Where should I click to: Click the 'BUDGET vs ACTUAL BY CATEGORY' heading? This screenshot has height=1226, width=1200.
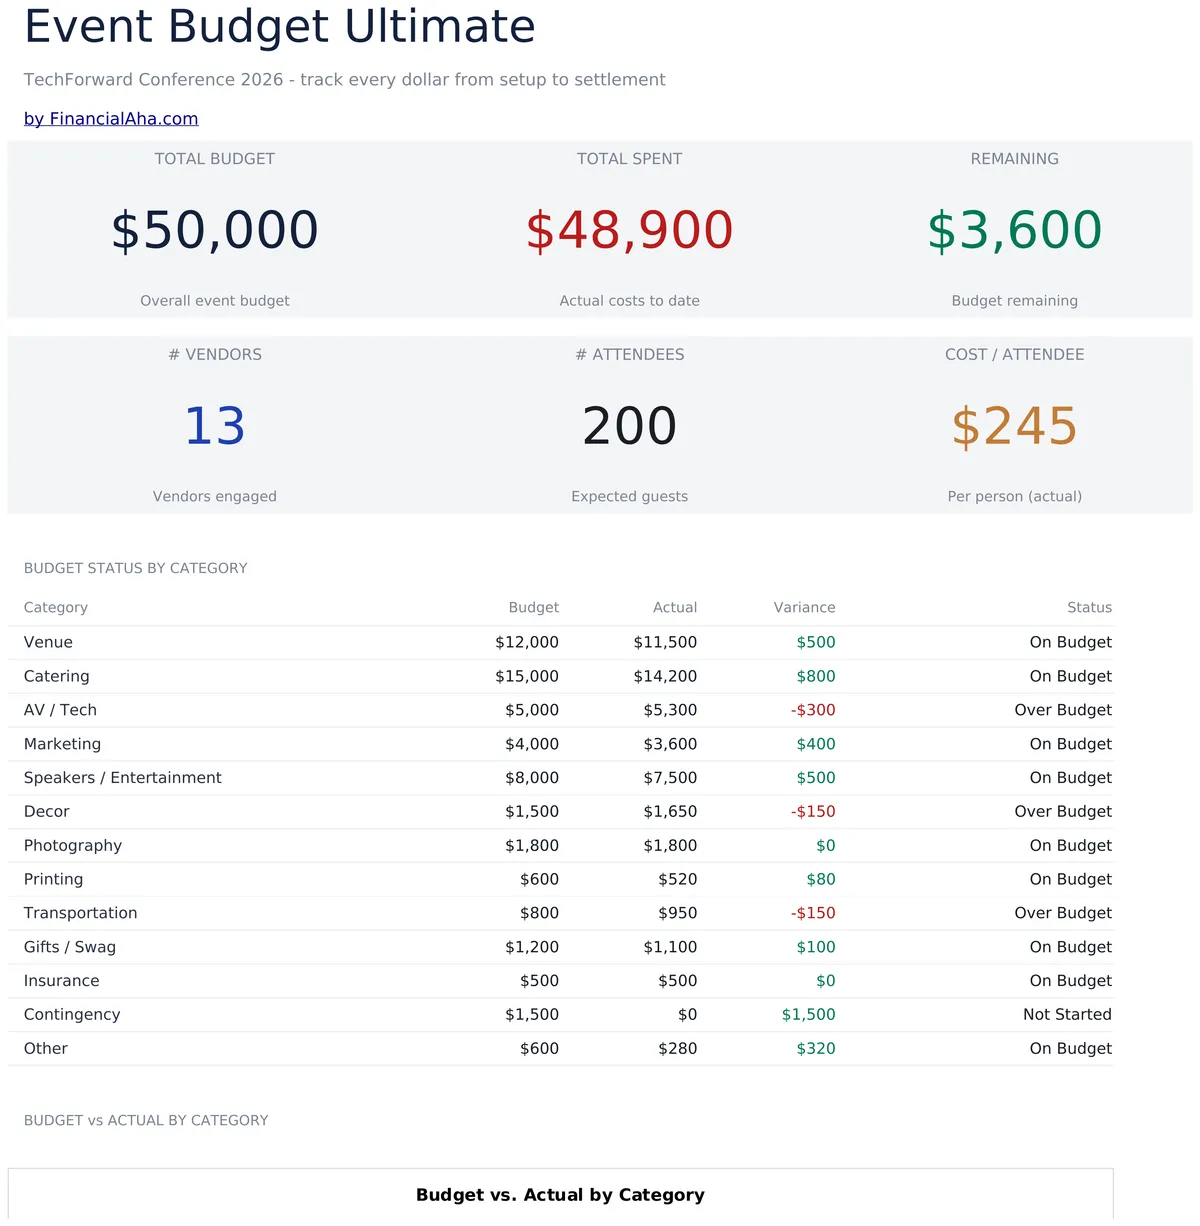pos(146,1121)
